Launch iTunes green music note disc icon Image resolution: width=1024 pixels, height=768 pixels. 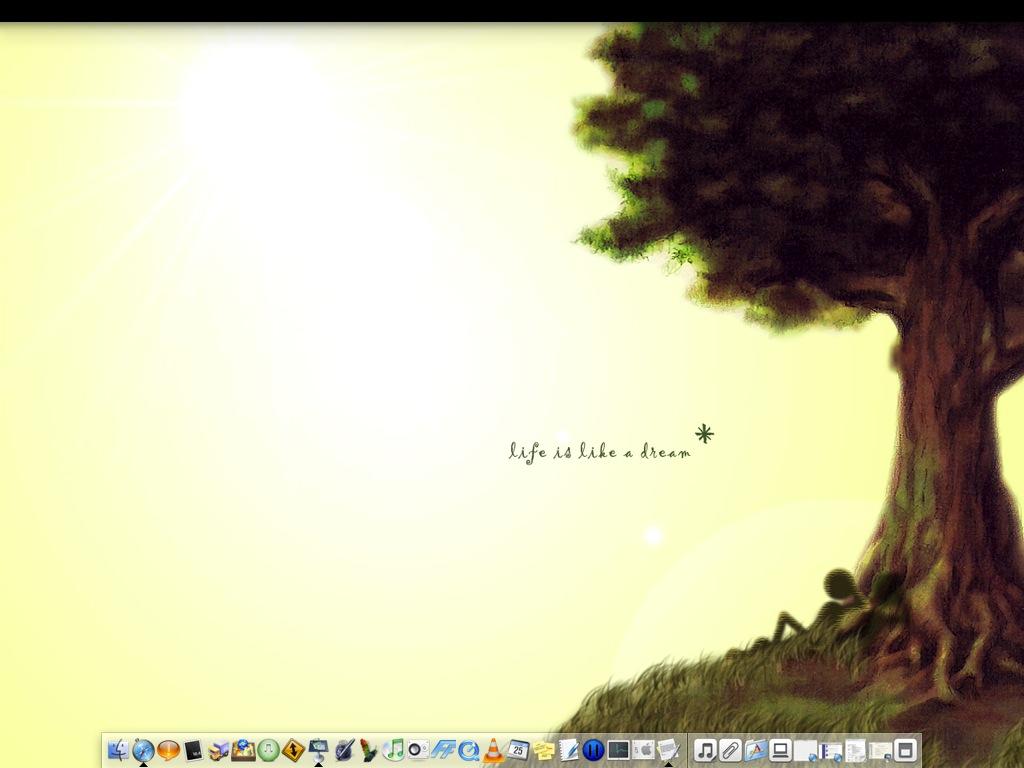click(393, 750)
